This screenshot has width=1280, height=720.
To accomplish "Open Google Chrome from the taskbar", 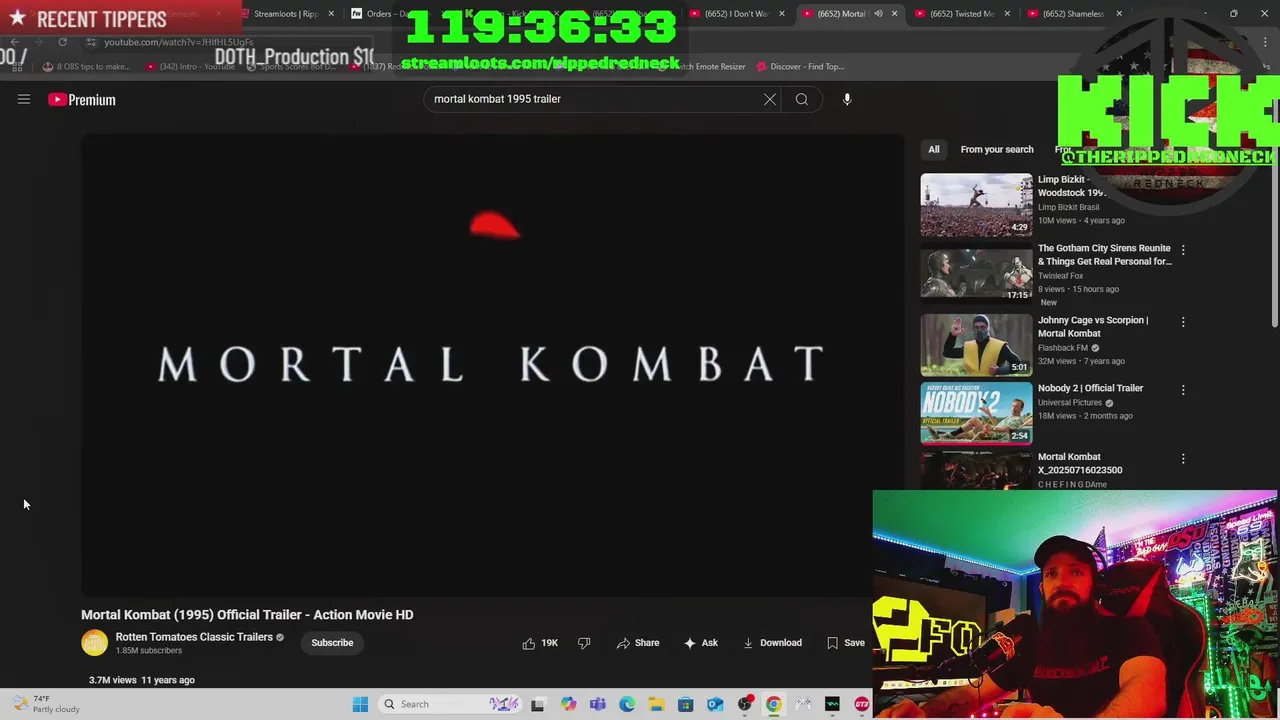I will pos(774,704).
